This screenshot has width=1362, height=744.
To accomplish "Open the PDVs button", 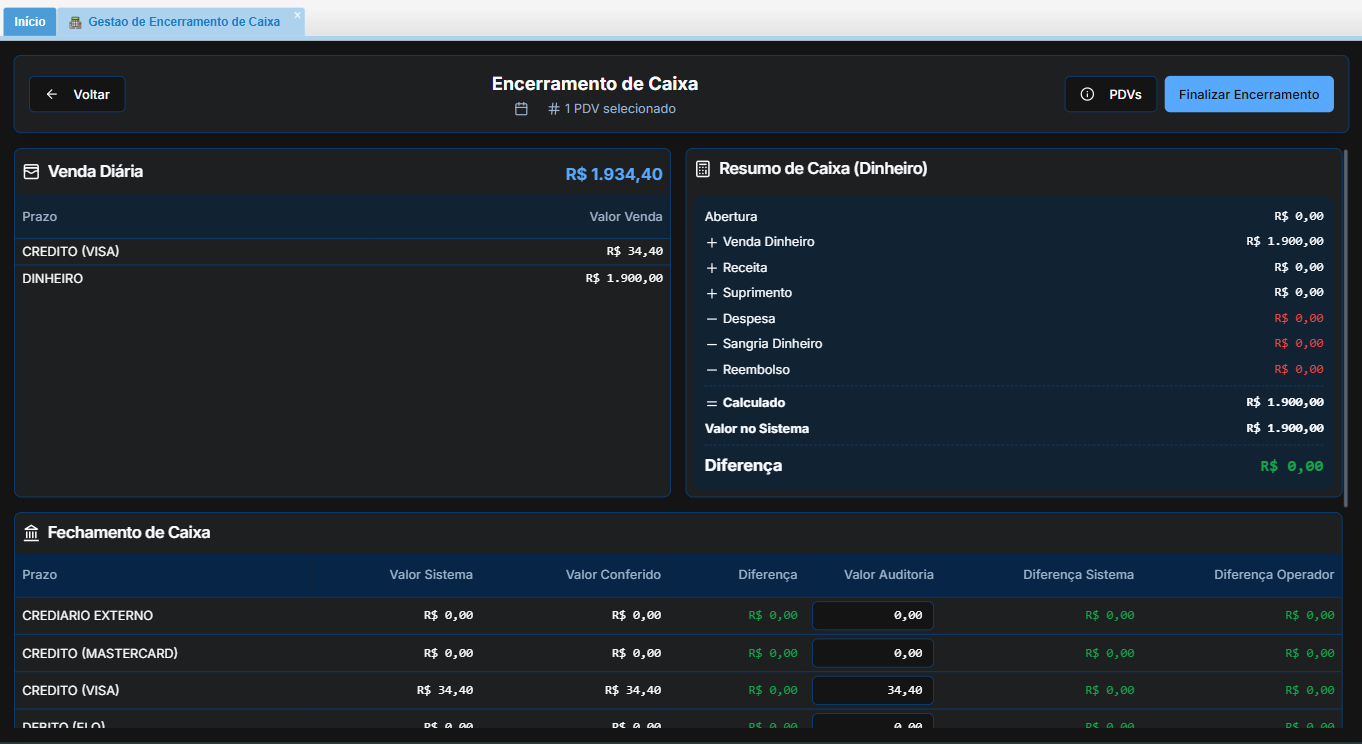I will click(1111, 94).
